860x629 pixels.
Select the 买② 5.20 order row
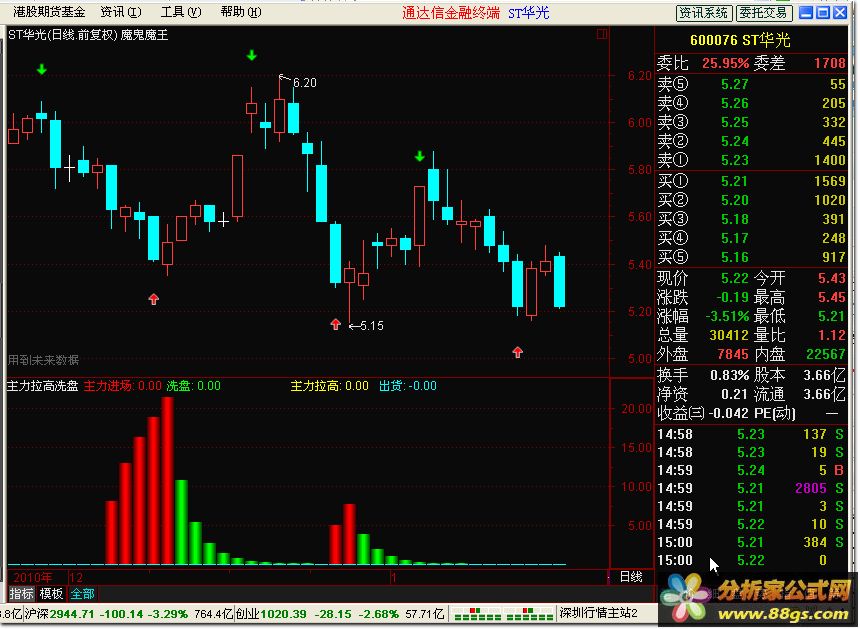751,200
